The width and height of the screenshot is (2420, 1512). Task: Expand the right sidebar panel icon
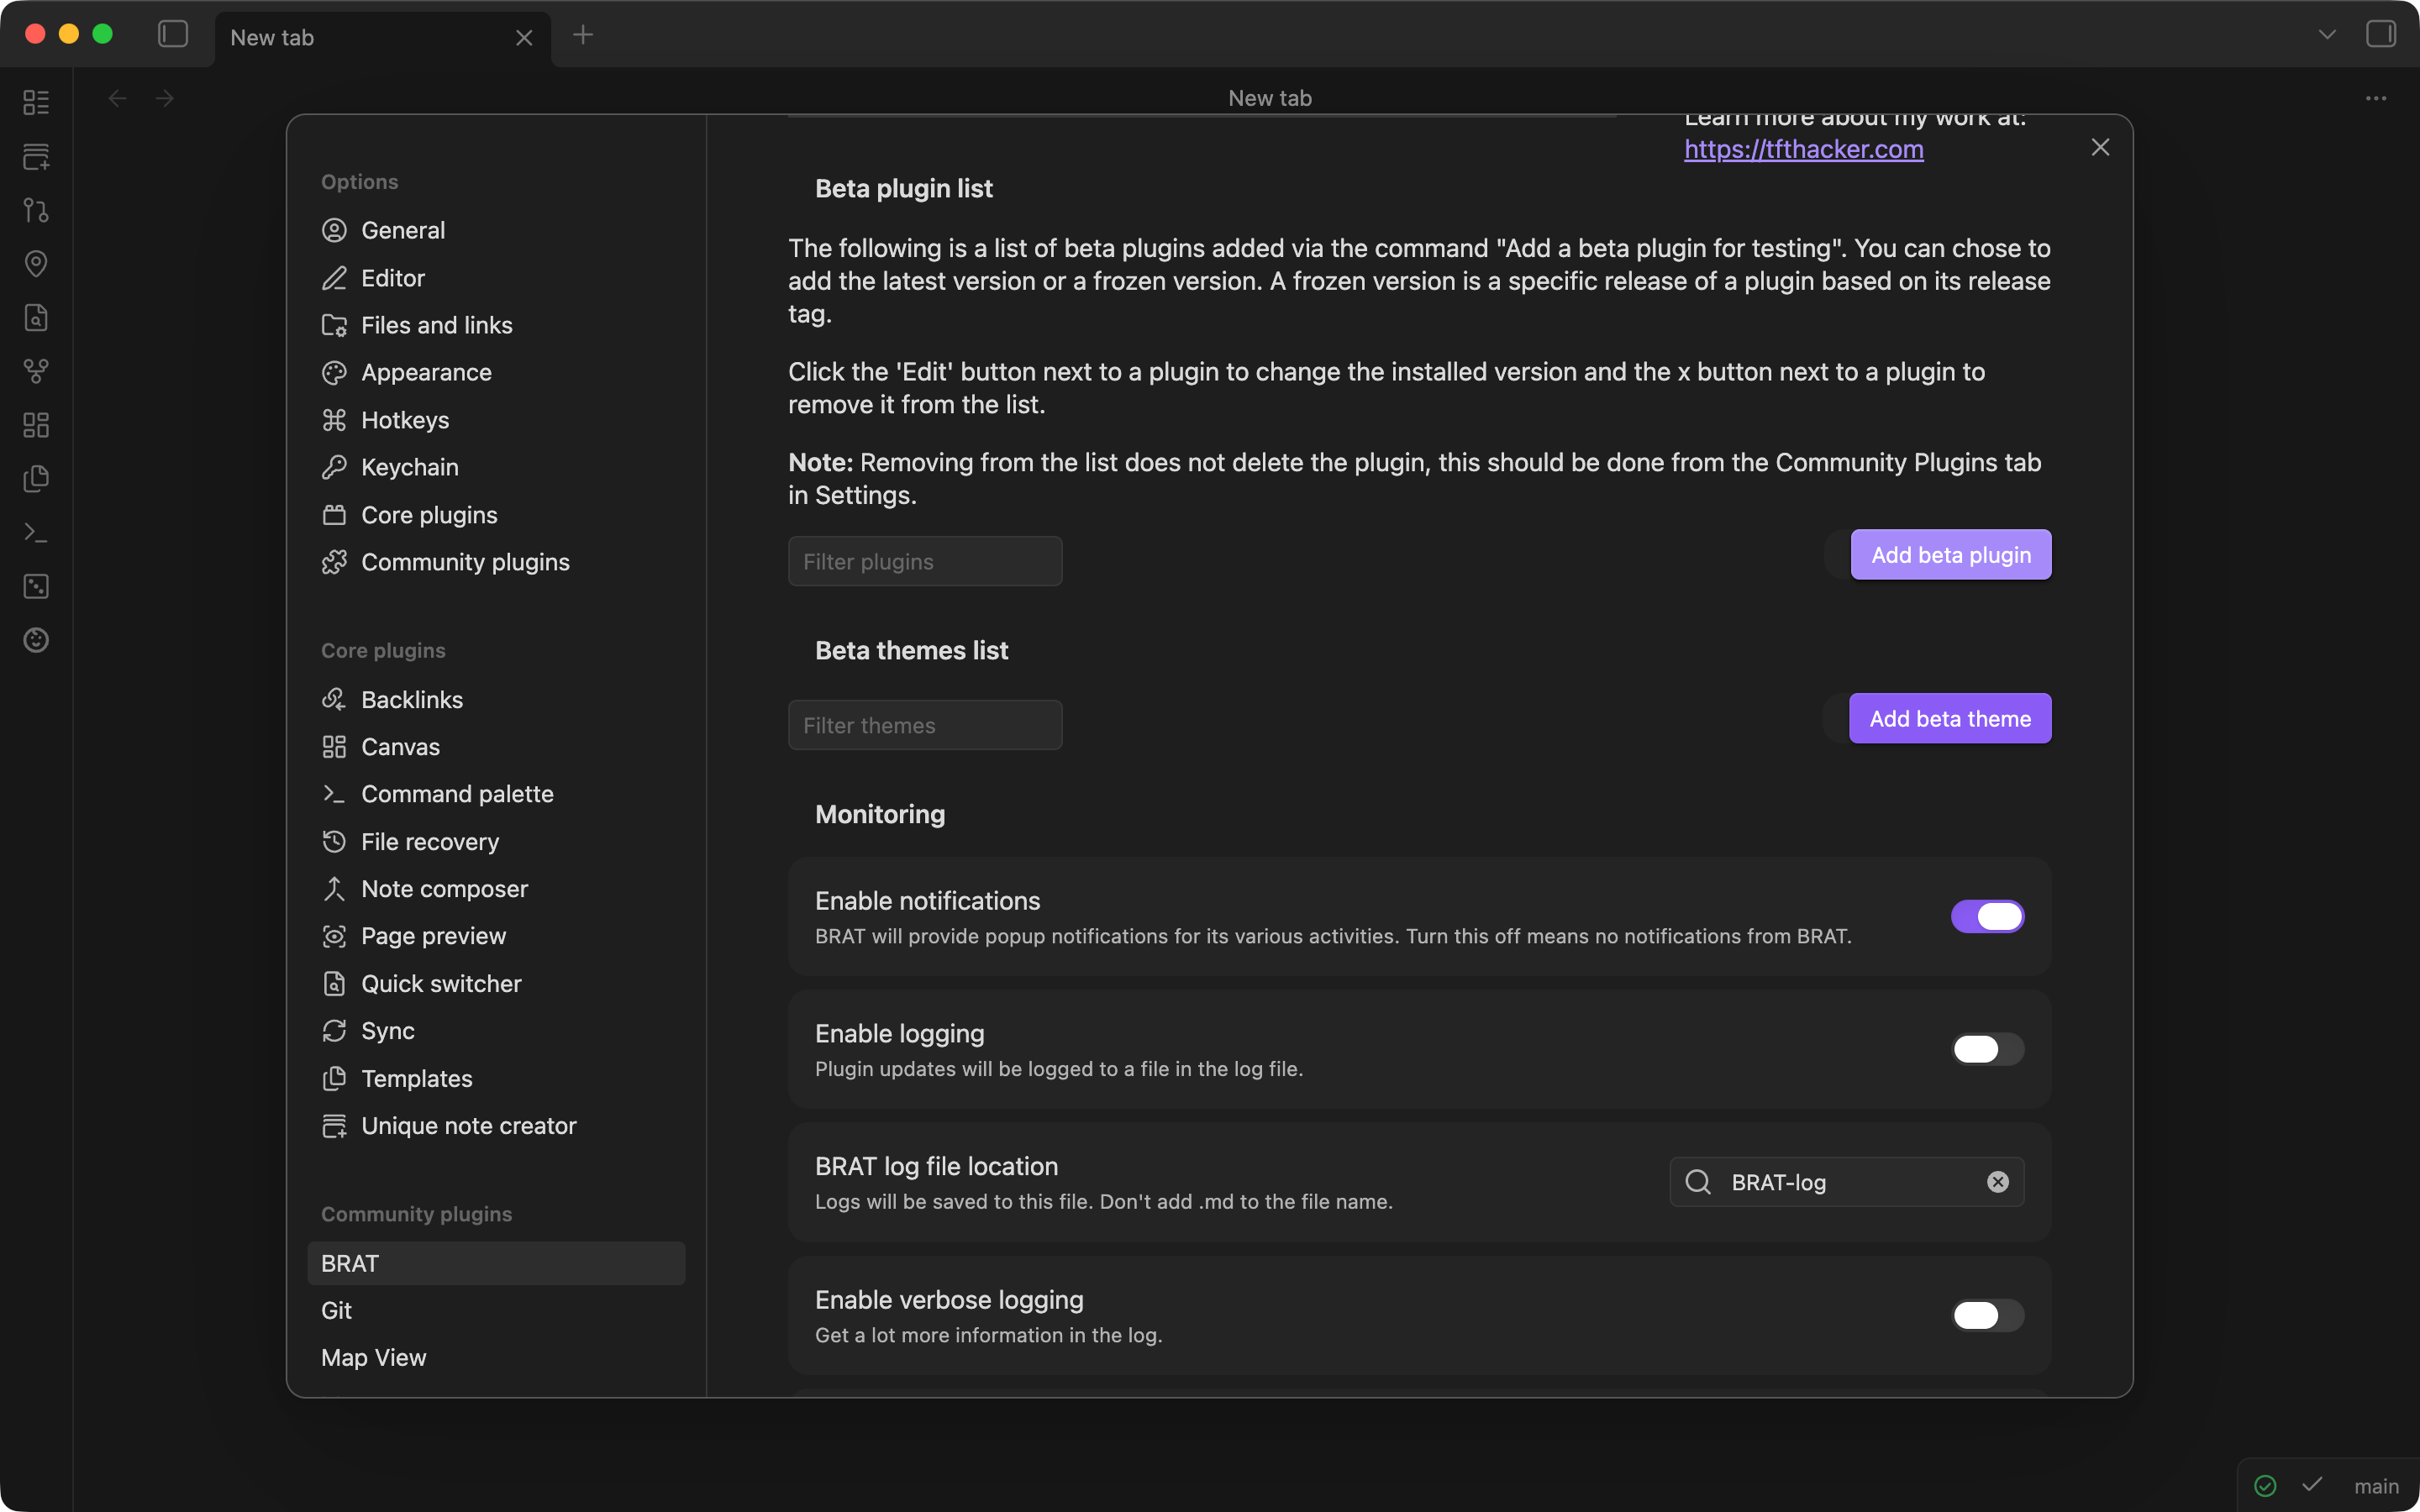(x=2381, y=35)
